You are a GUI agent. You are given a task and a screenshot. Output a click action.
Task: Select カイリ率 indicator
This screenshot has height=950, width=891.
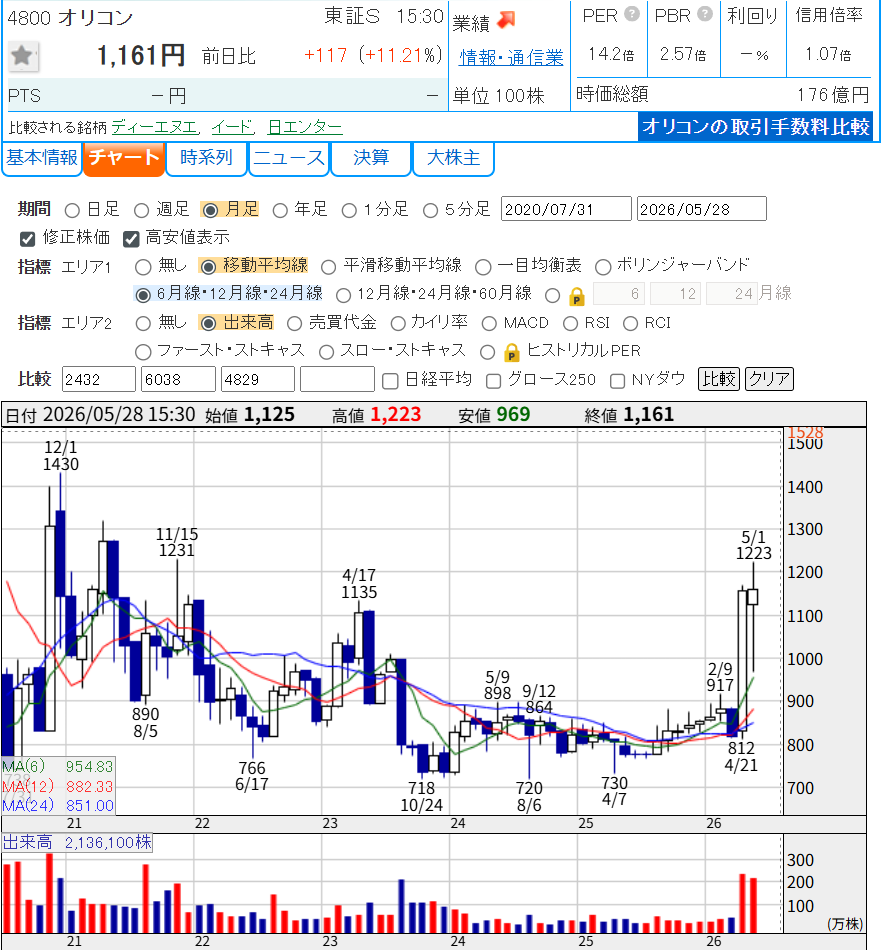point(398,324)
